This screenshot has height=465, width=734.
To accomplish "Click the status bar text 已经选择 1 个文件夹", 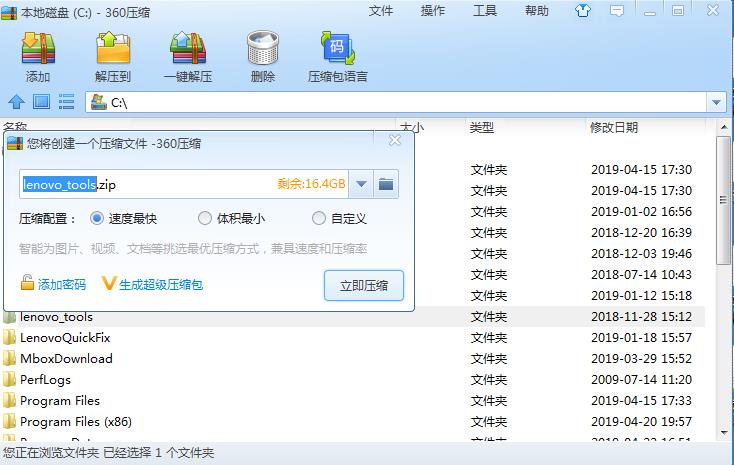I will click(x=159, y=453).
